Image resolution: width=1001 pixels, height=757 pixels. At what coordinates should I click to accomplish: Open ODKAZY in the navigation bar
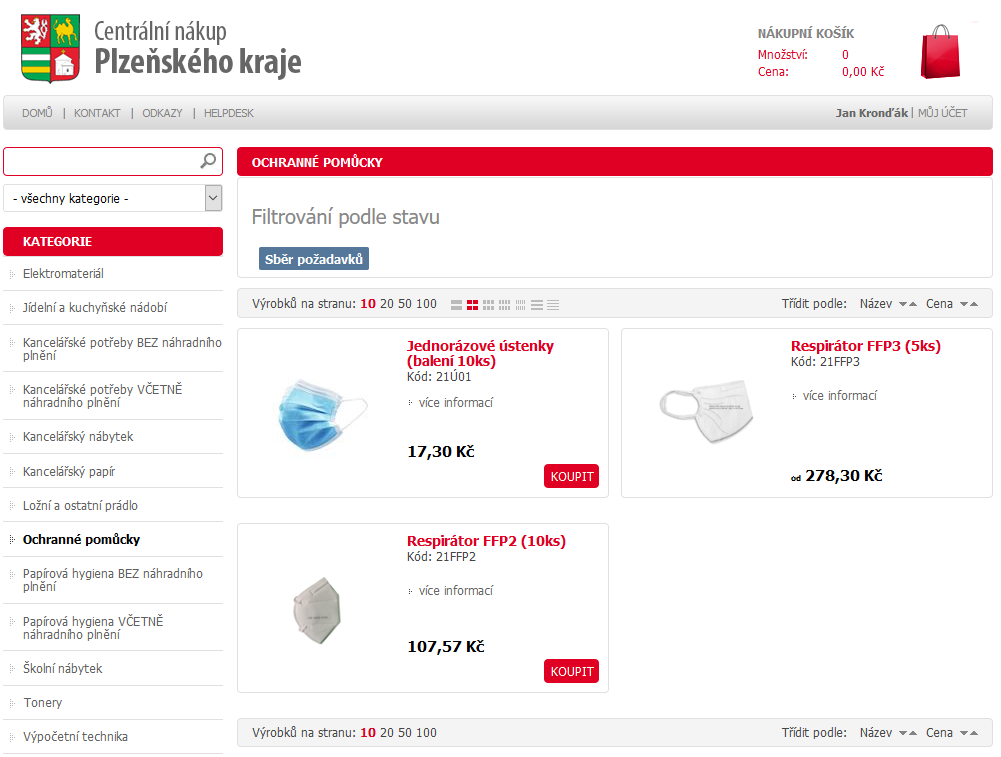pos(162,113)
